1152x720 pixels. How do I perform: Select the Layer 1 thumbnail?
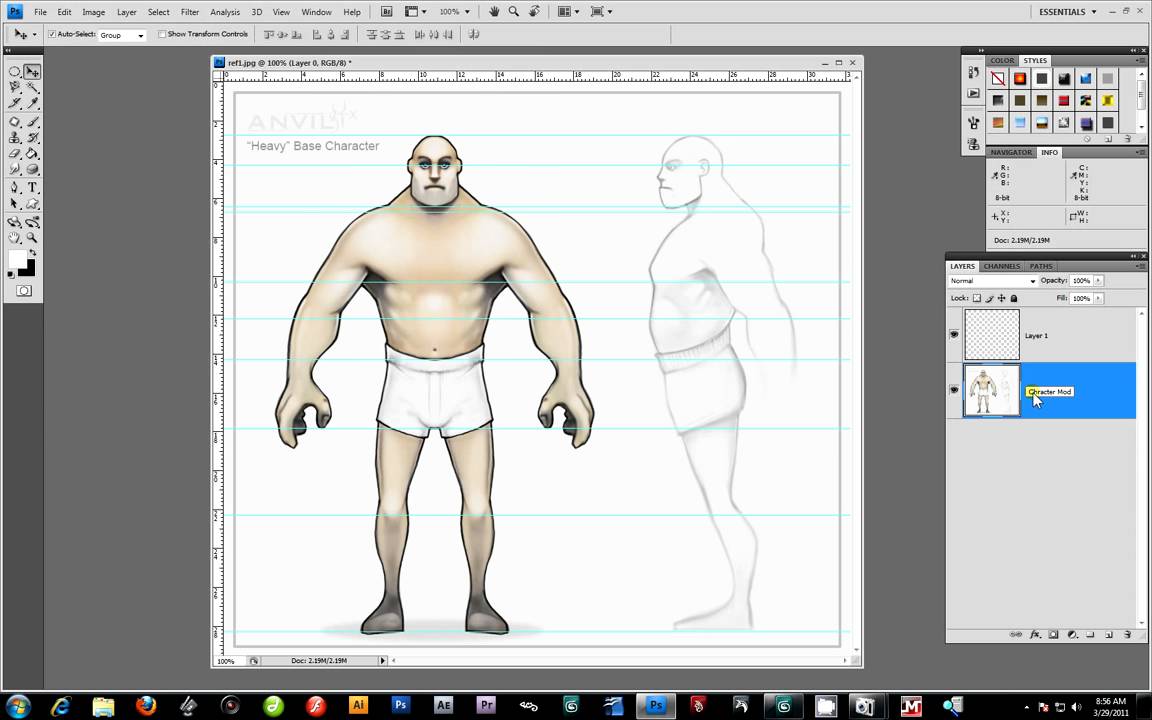992,334
